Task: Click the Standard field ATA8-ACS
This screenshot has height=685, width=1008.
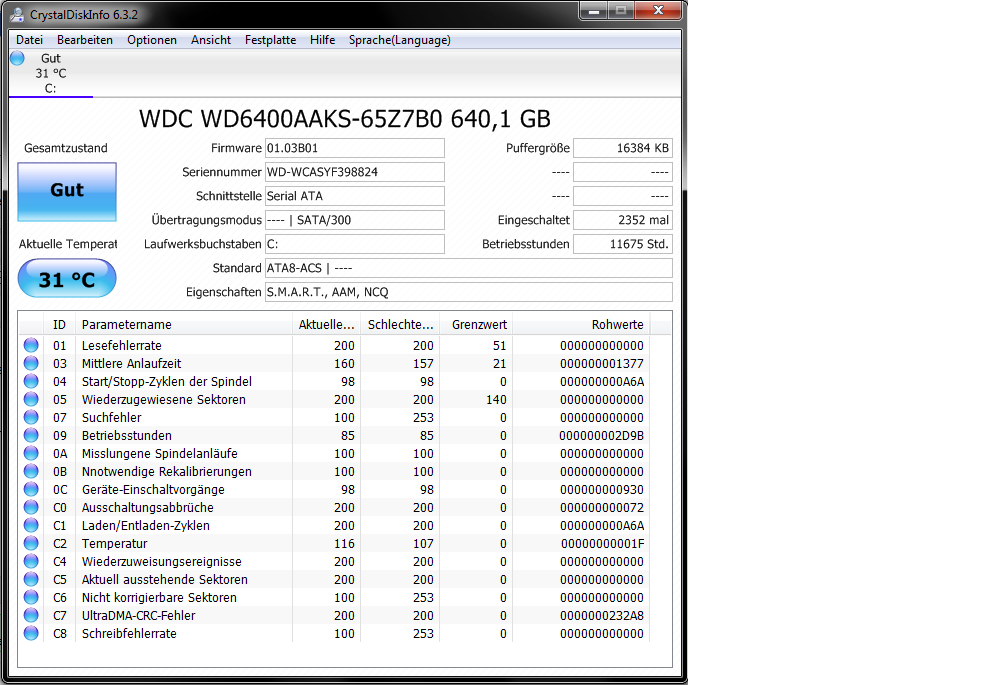Action: (469, 268)
